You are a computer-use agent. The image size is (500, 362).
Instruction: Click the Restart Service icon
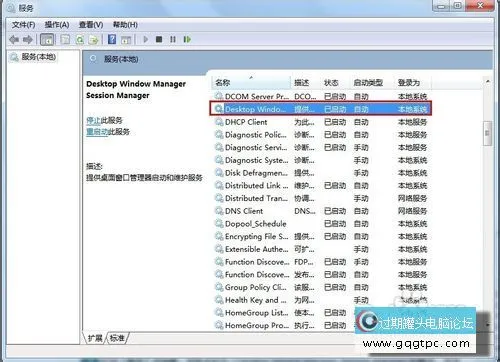coord(187,39)
